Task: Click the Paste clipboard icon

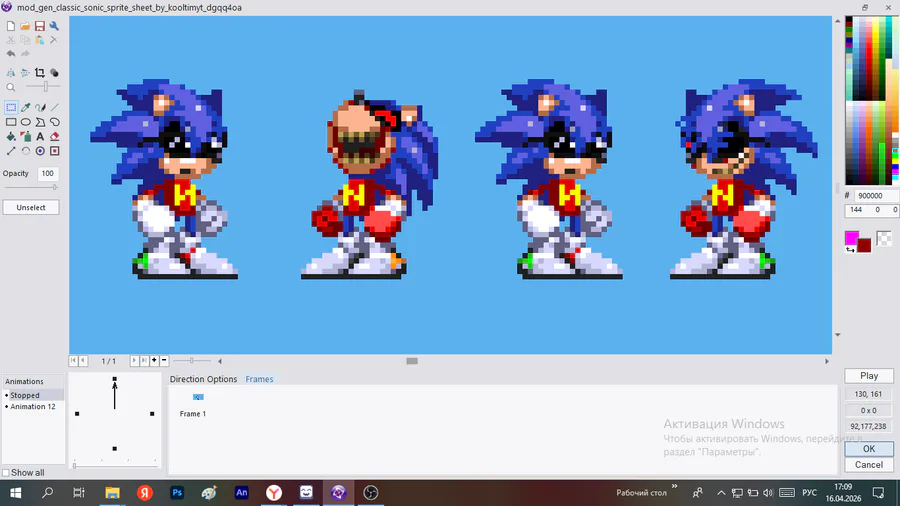Action: pos(40,40)
